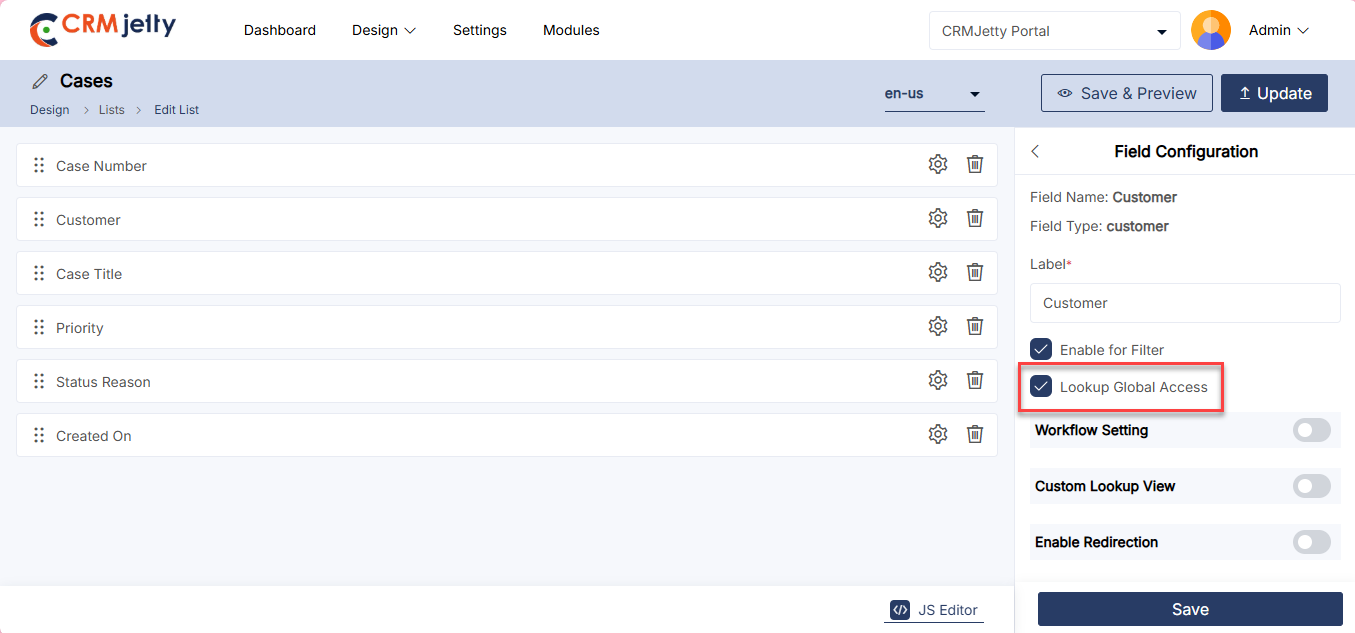Click the trash icon for Created On

pyautogui.click(x=974, y=435)
